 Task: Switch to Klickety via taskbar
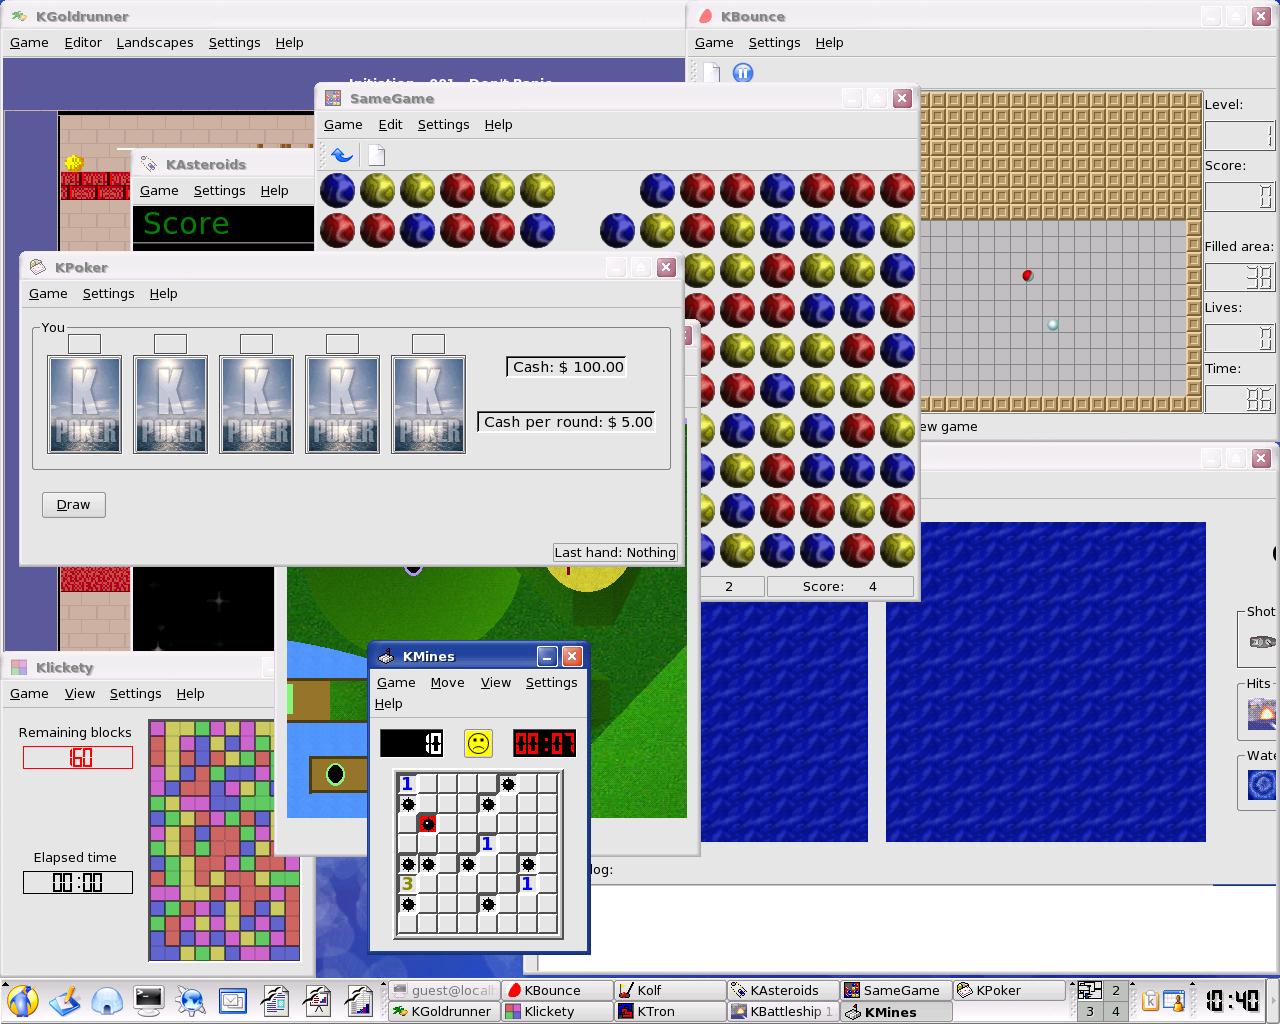tap(557, 1011)
